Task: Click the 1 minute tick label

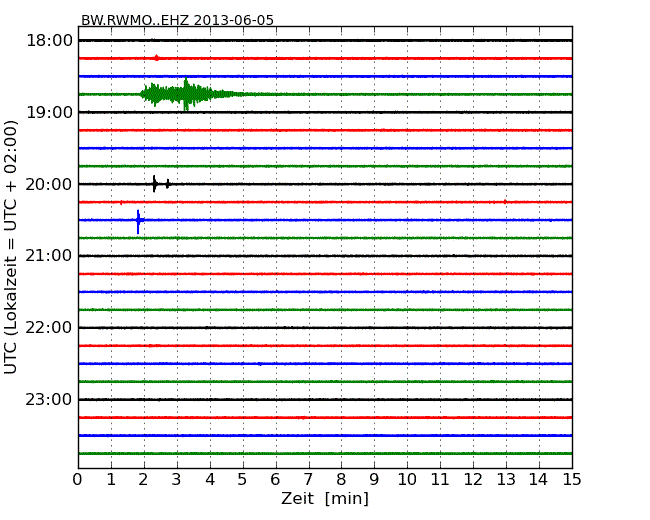Action: 111,480
